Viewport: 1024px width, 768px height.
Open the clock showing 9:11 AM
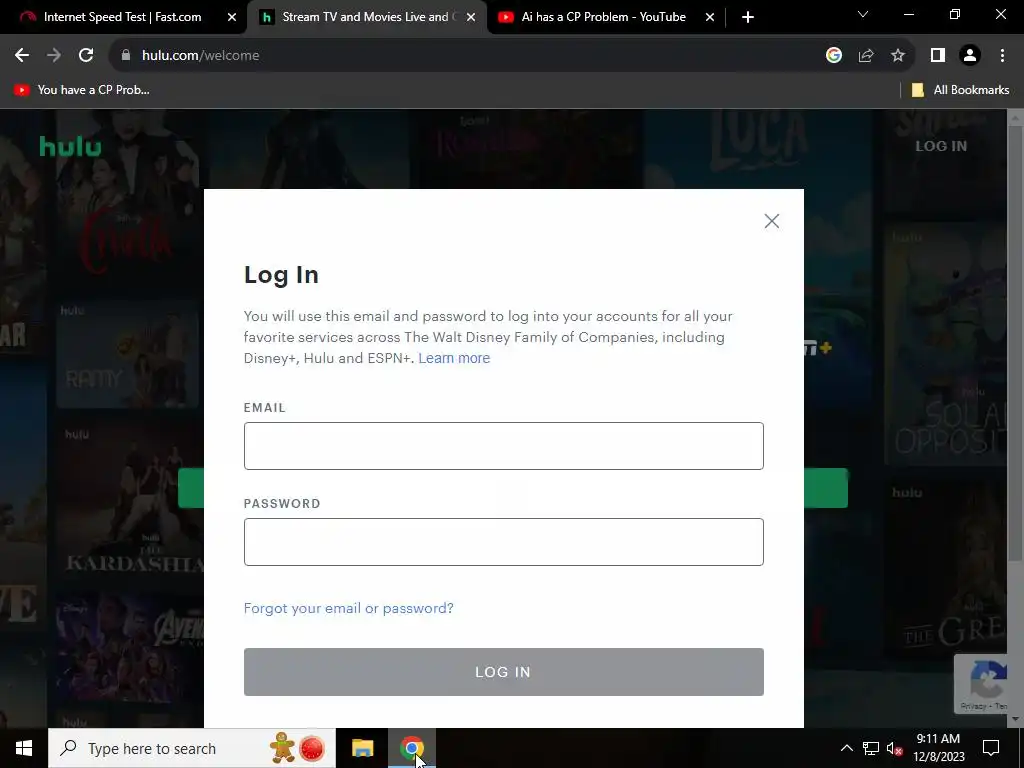pos(938,748)
